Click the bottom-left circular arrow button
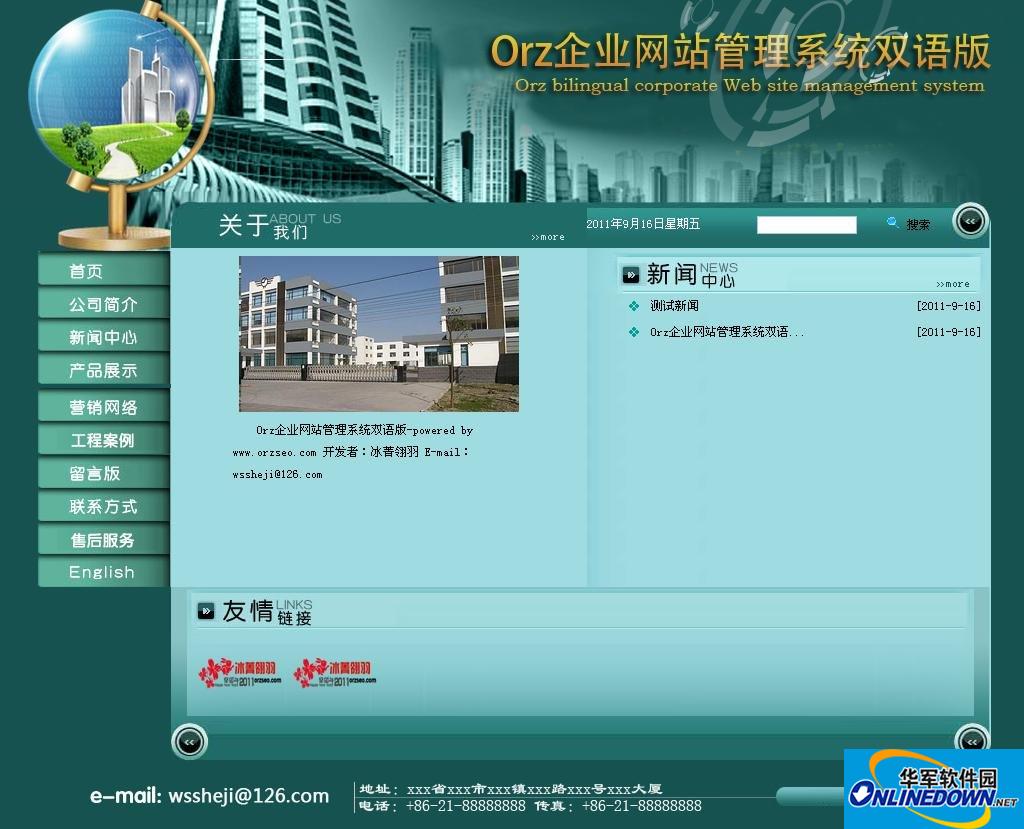 [x=189, y=742]
